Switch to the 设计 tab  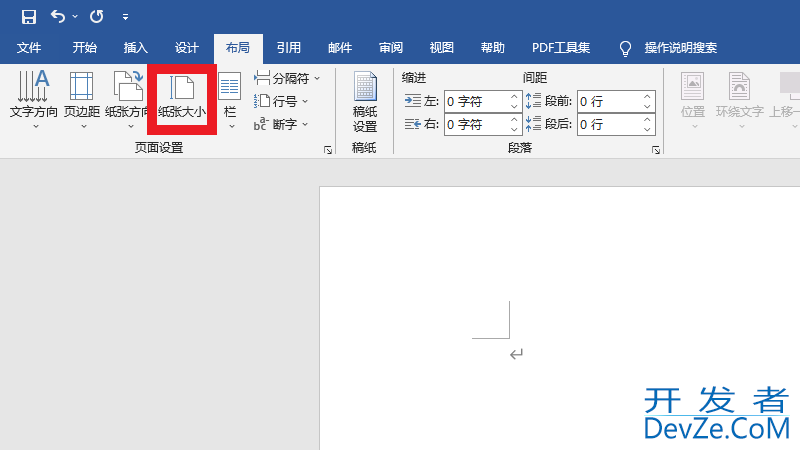click(x=187, y=48)
